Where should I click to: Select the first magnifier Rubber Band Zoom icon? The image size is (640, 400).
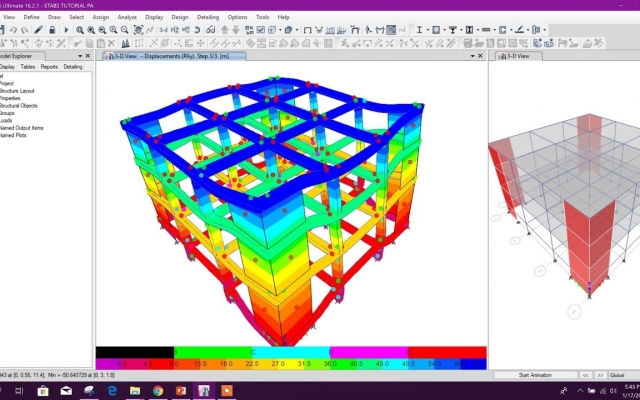pyautogui.click(x=80, y=30)
